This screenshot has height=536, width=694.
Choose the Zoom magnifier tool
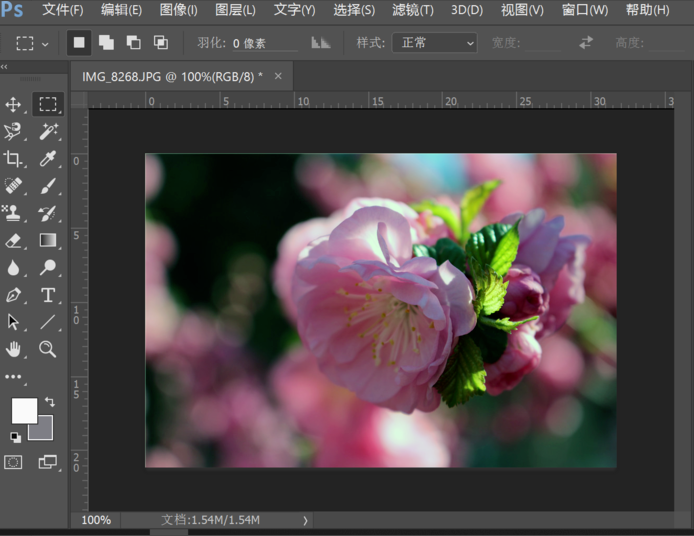47,349
